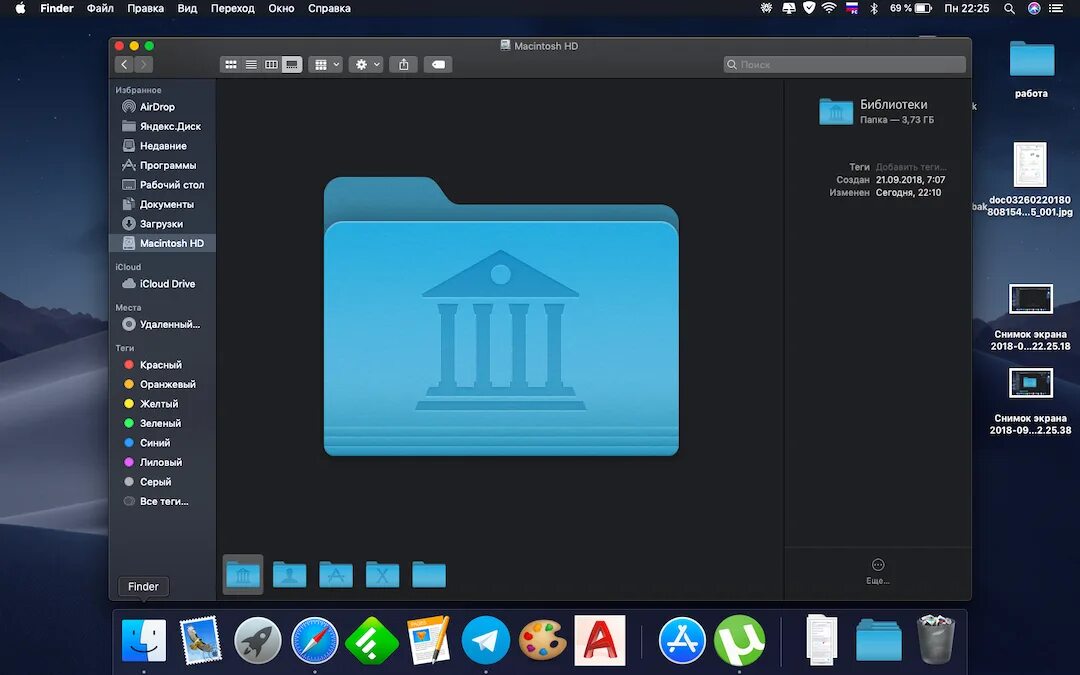This screenshot has width=1080, height=675.
Task: Open the gear action menu
Action: tap(366, 65)
